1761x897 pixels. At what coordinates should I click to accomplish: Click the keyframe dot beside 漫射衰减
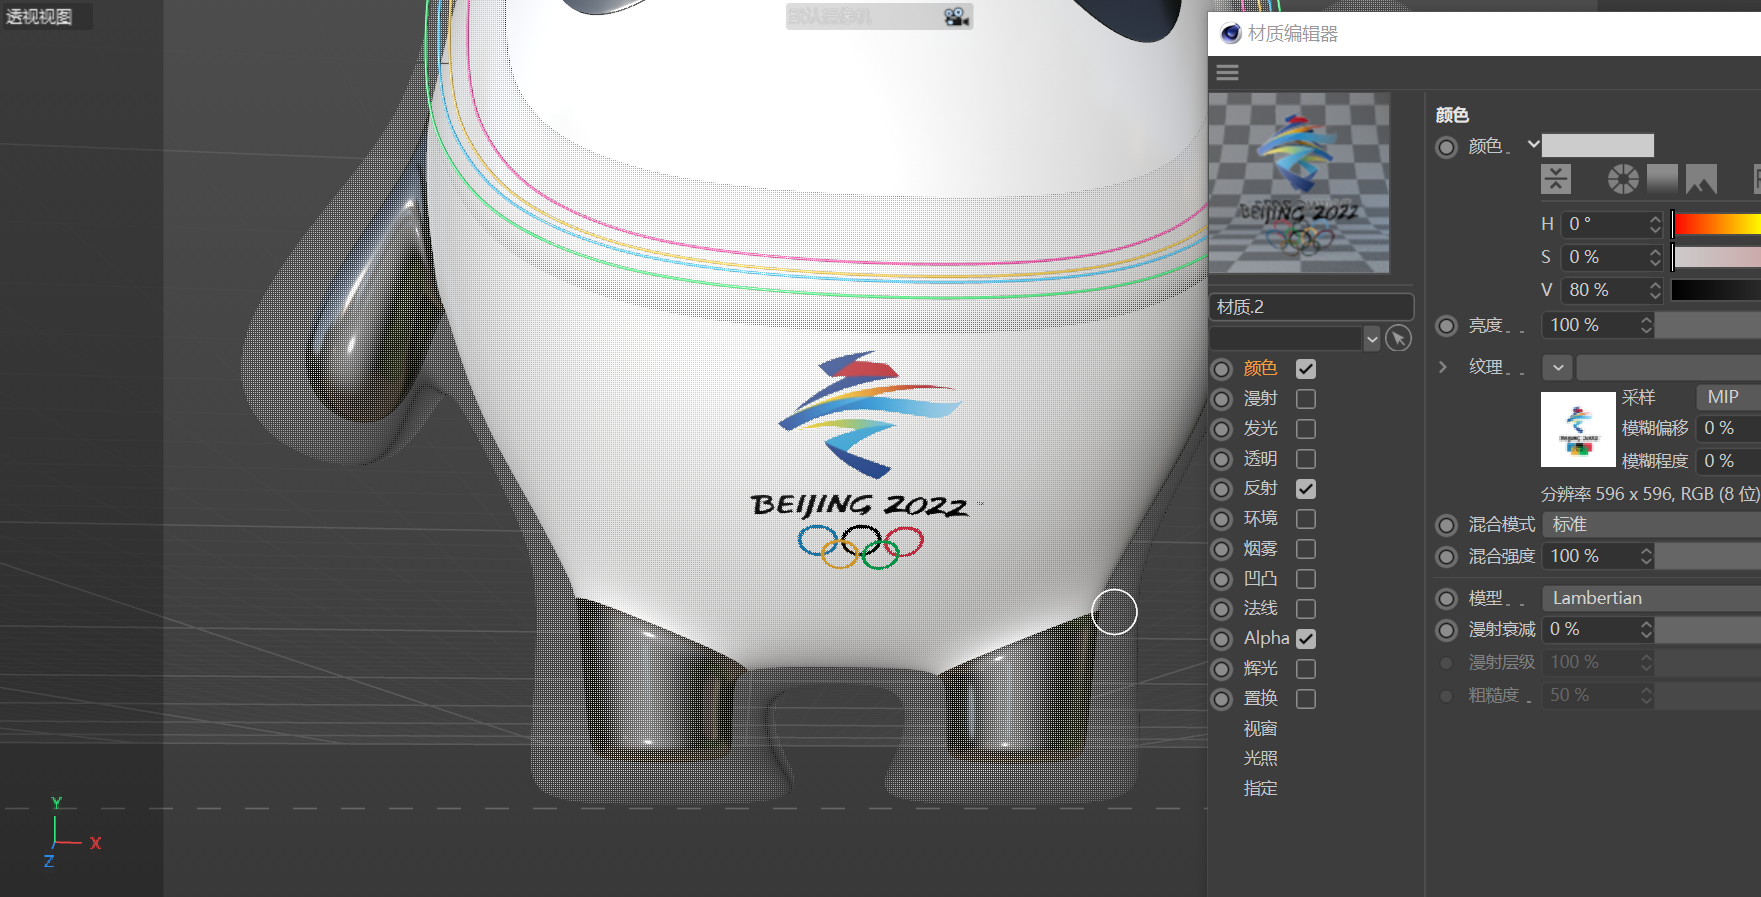pos(1446,630)
